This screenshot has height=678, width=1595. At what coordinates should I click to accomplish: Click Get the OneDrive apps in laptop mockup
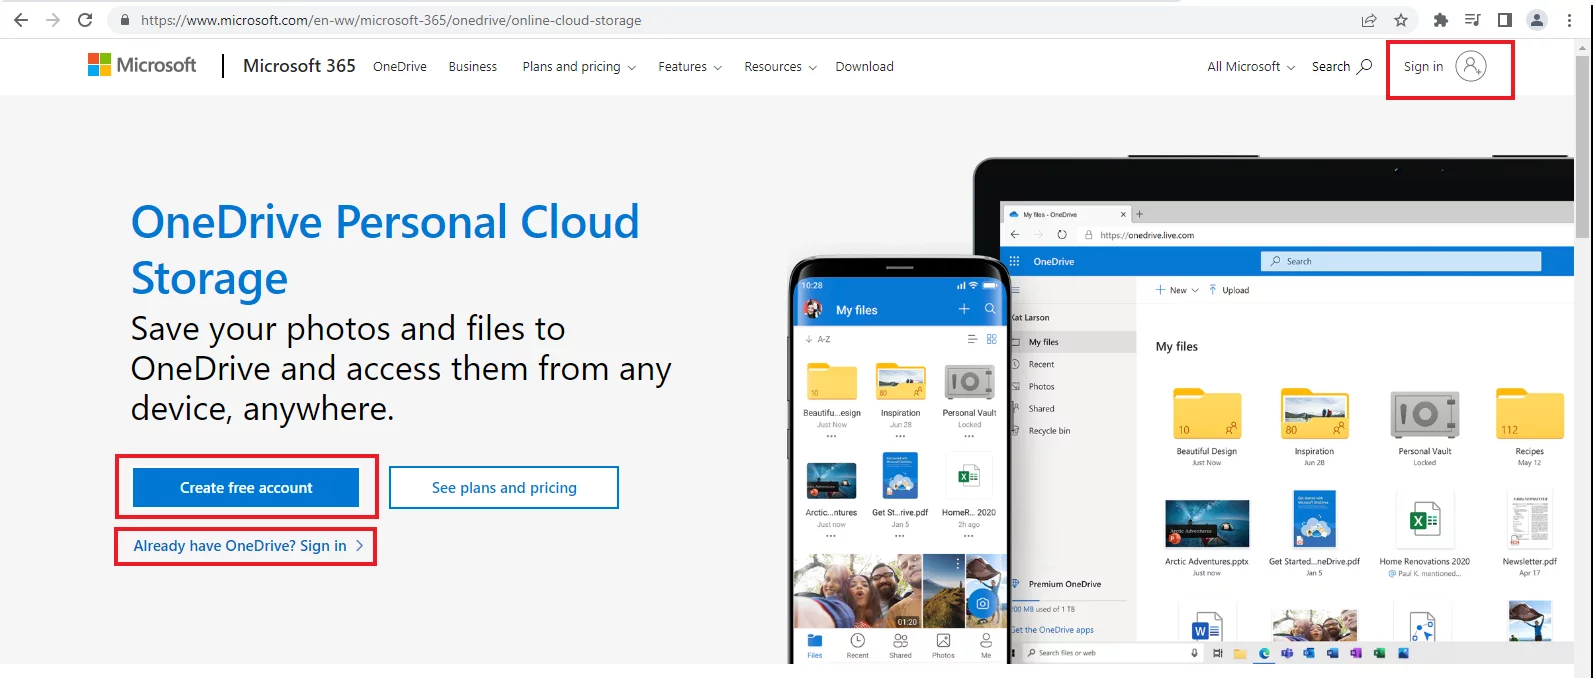1052,630
